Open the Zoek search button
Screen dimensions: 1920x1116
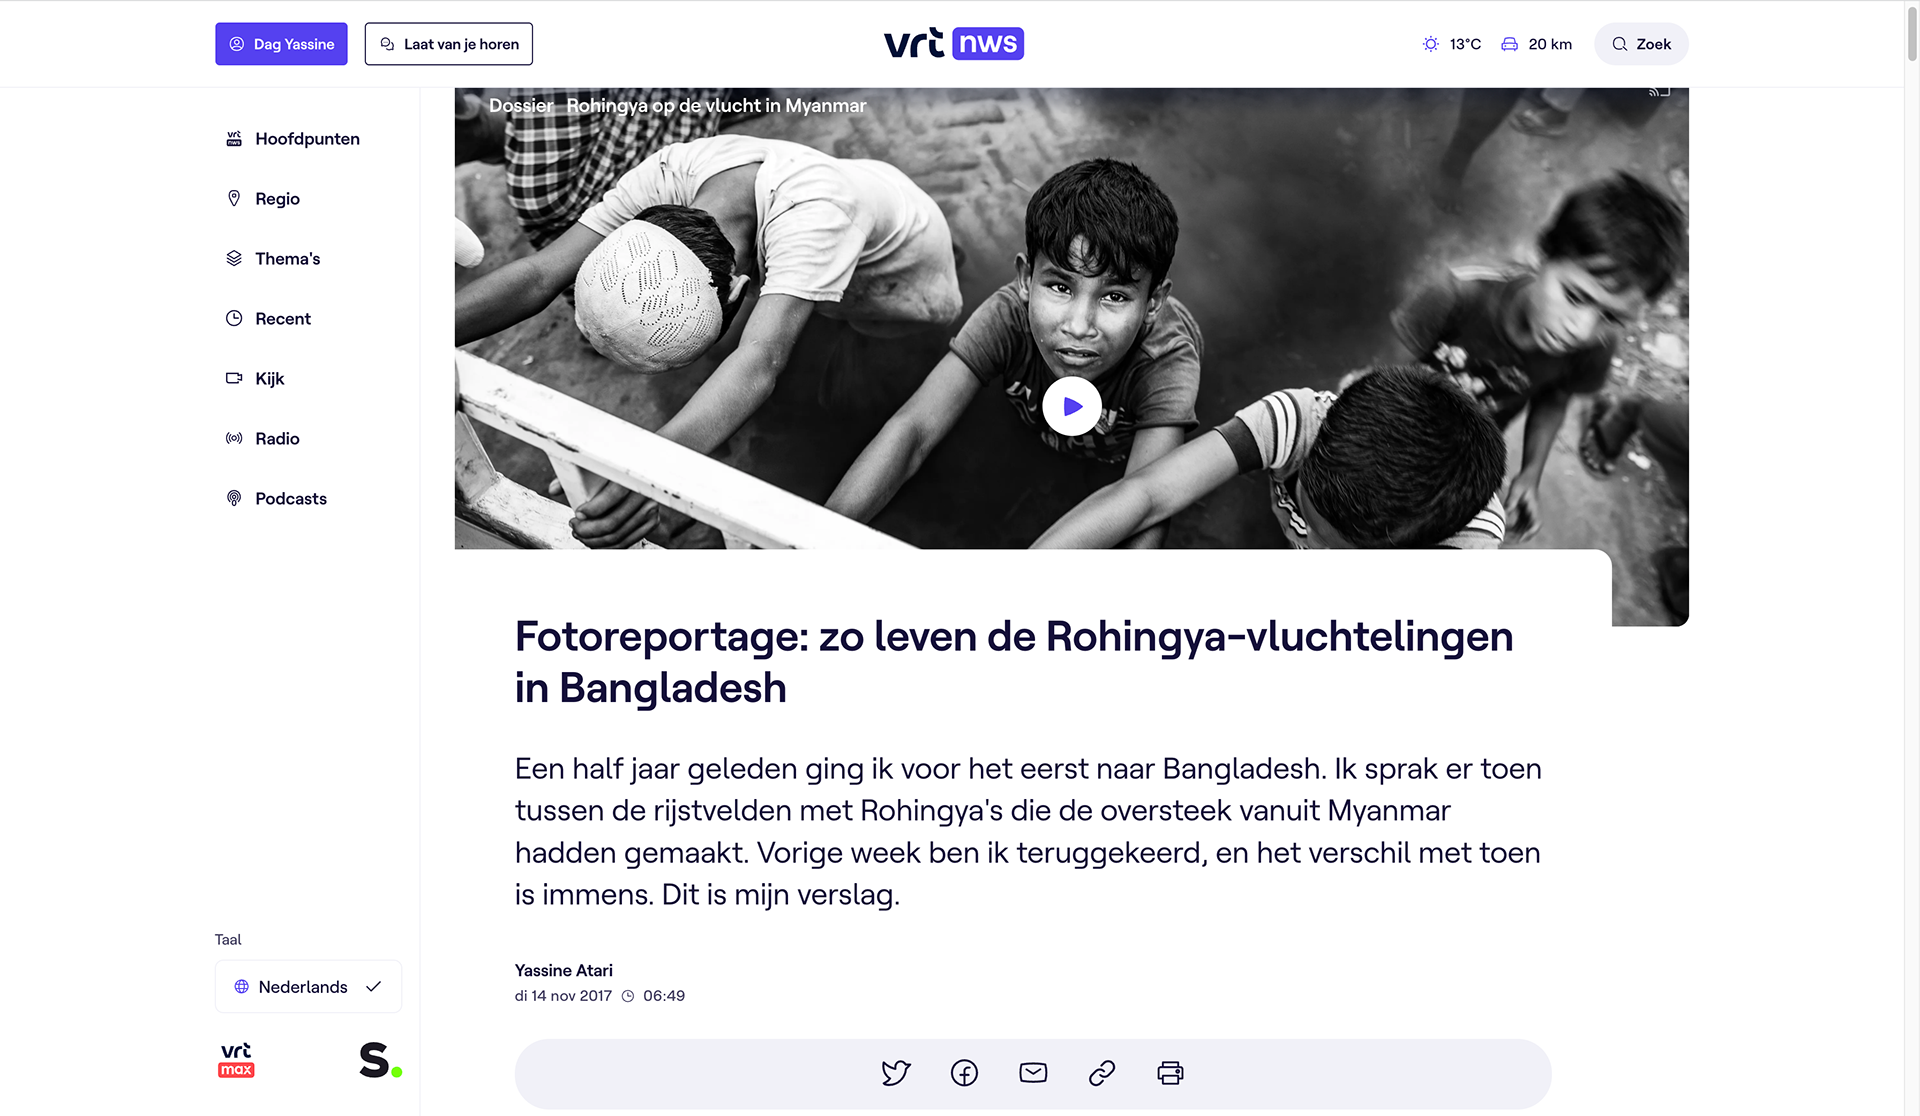tap(1641, 44)
